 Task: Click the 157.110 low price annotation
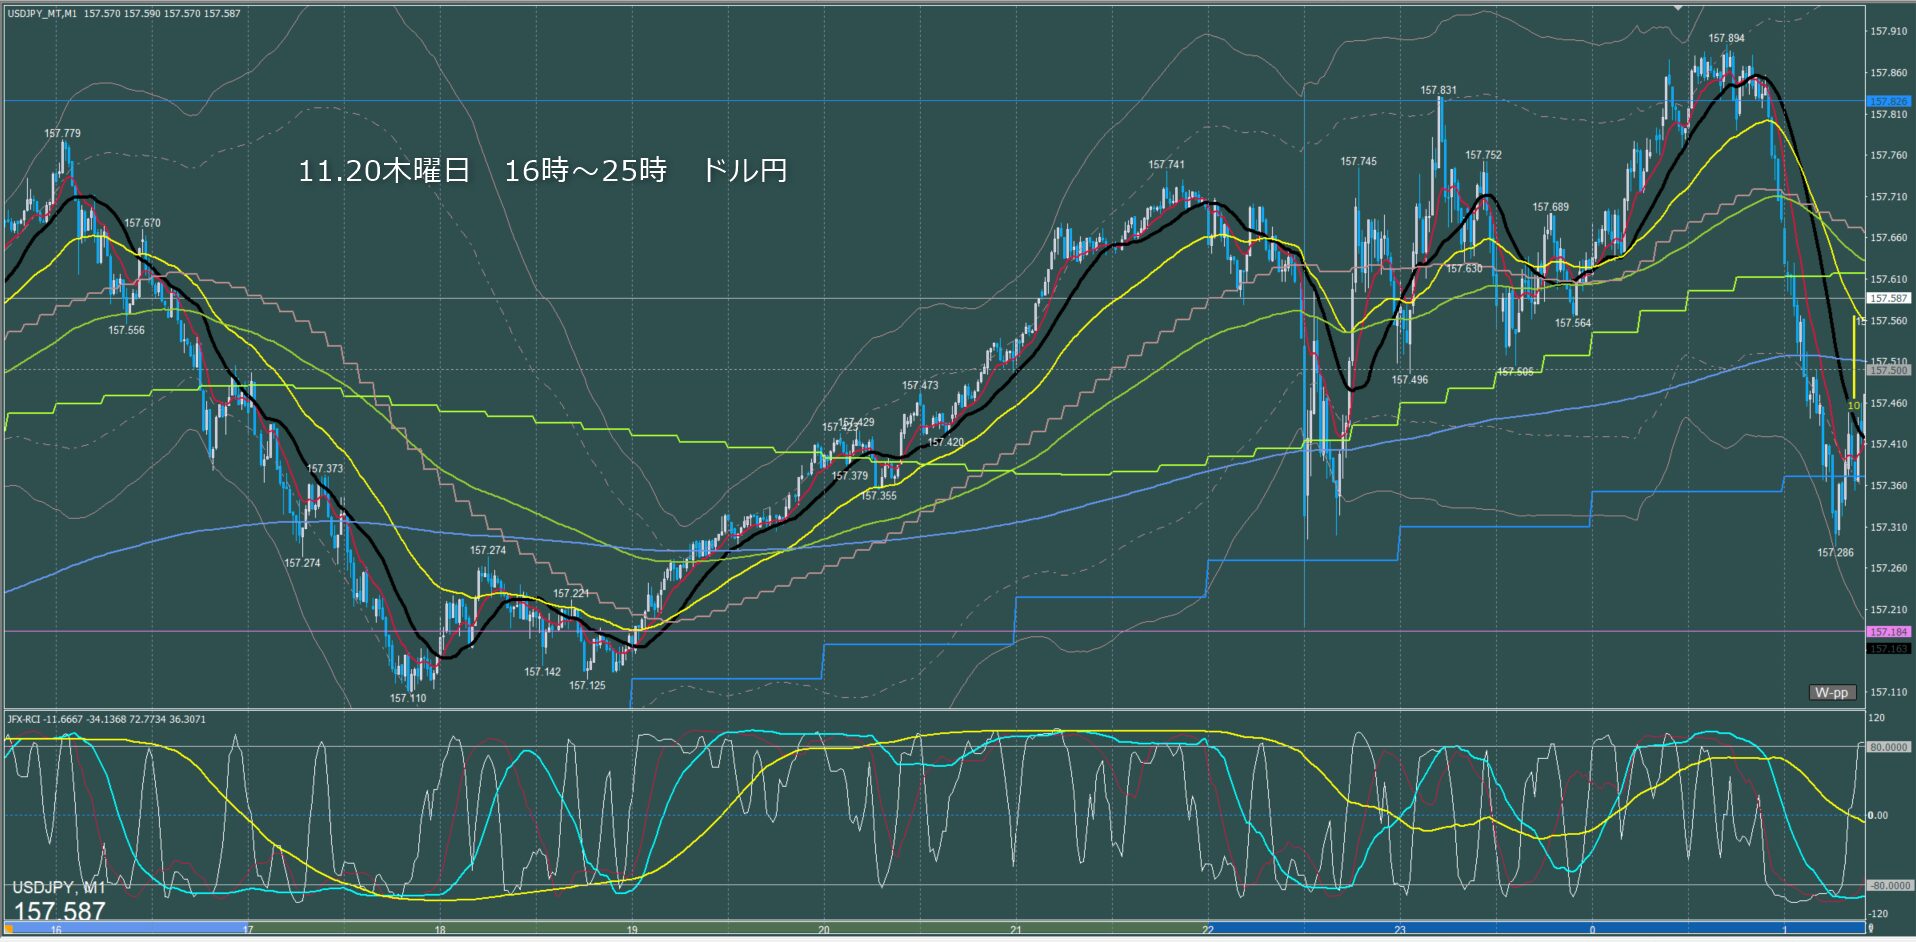pyautogui.click(x=408, y=698)
